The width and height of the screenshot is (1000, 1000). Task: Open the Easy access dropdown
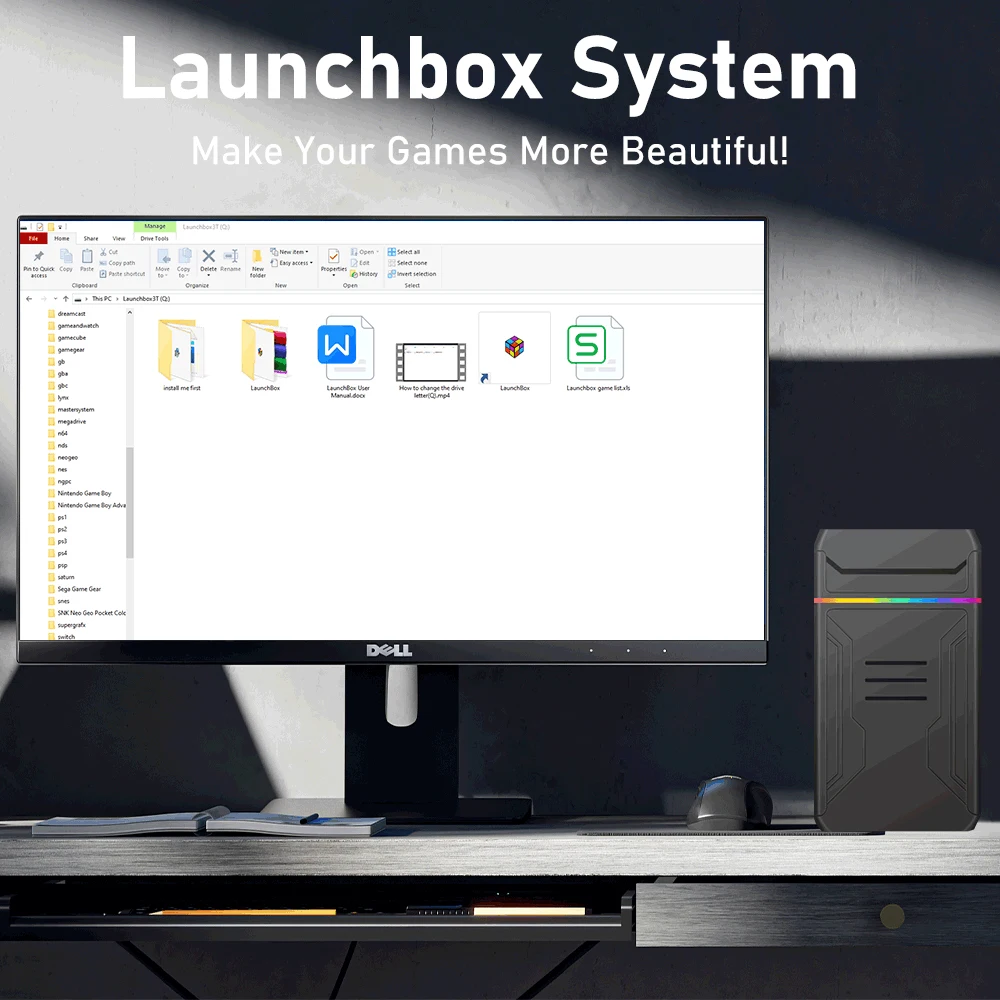(291, 263)
